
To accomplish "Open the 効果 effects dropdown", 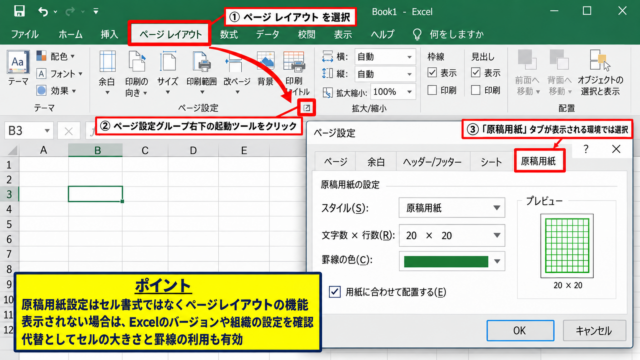I will (x=56, y=91).
